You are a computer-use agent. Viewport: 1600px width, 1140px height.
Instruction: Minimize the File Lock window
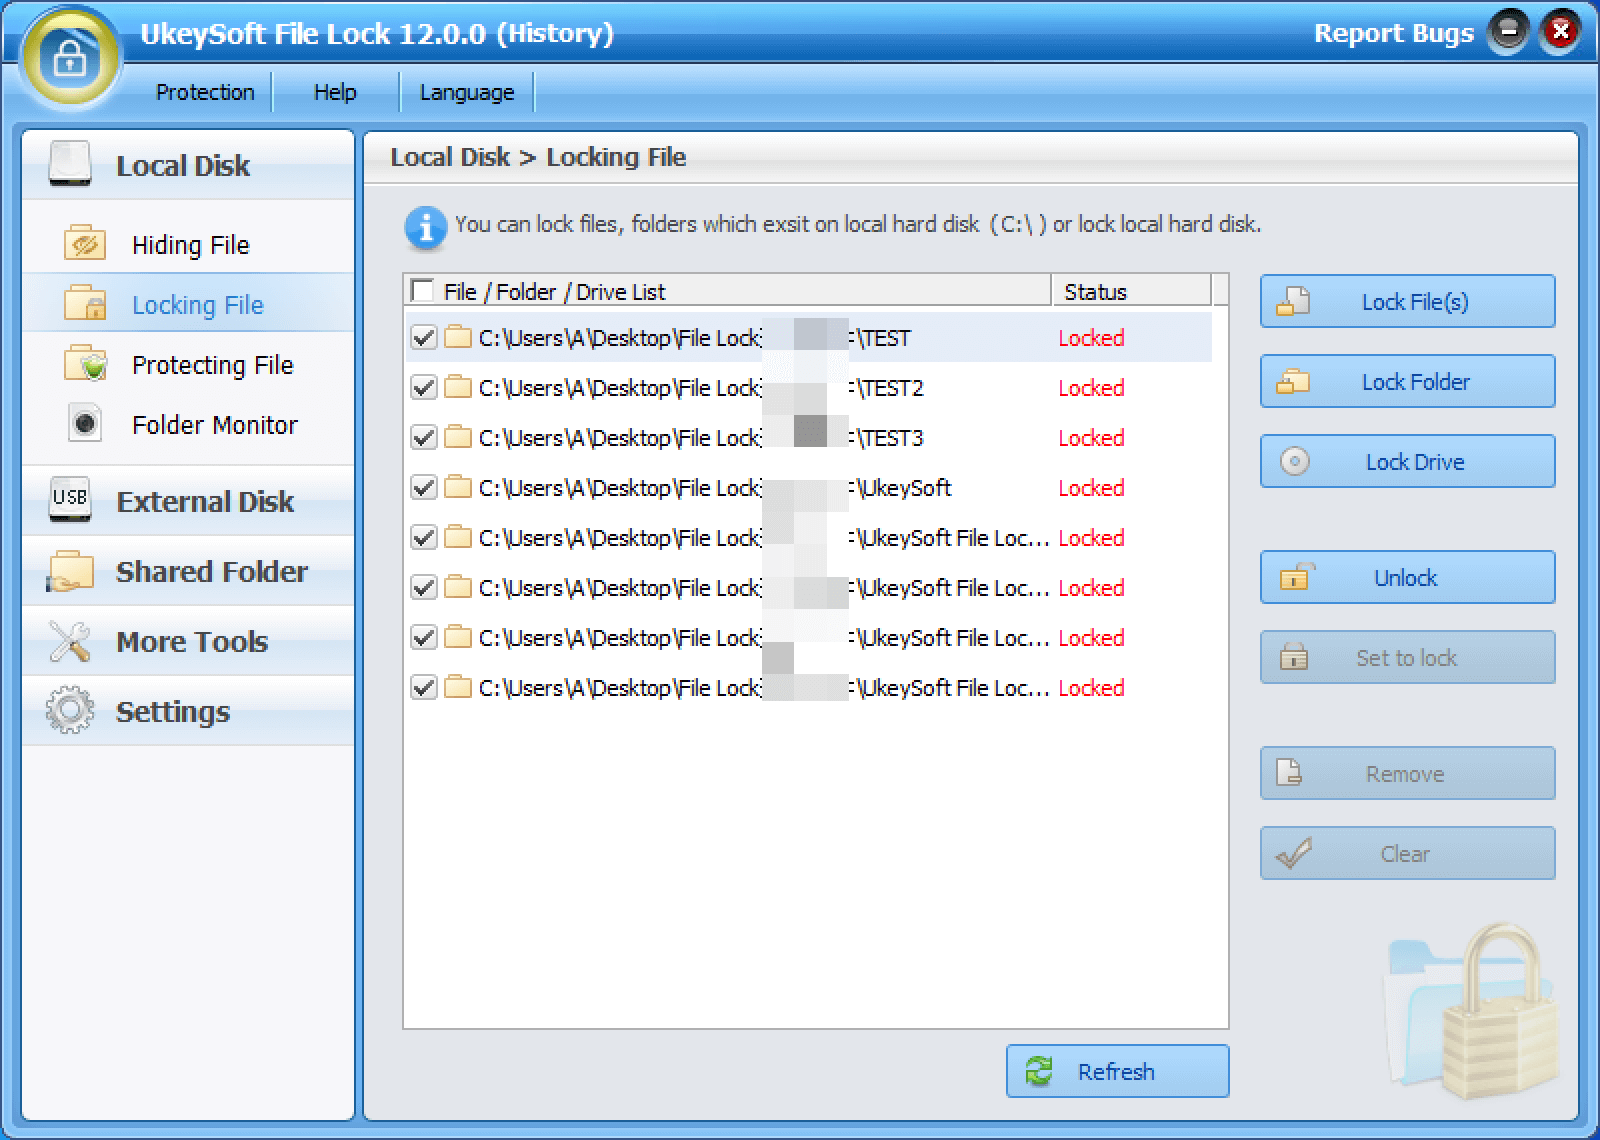click(1508, 32)
